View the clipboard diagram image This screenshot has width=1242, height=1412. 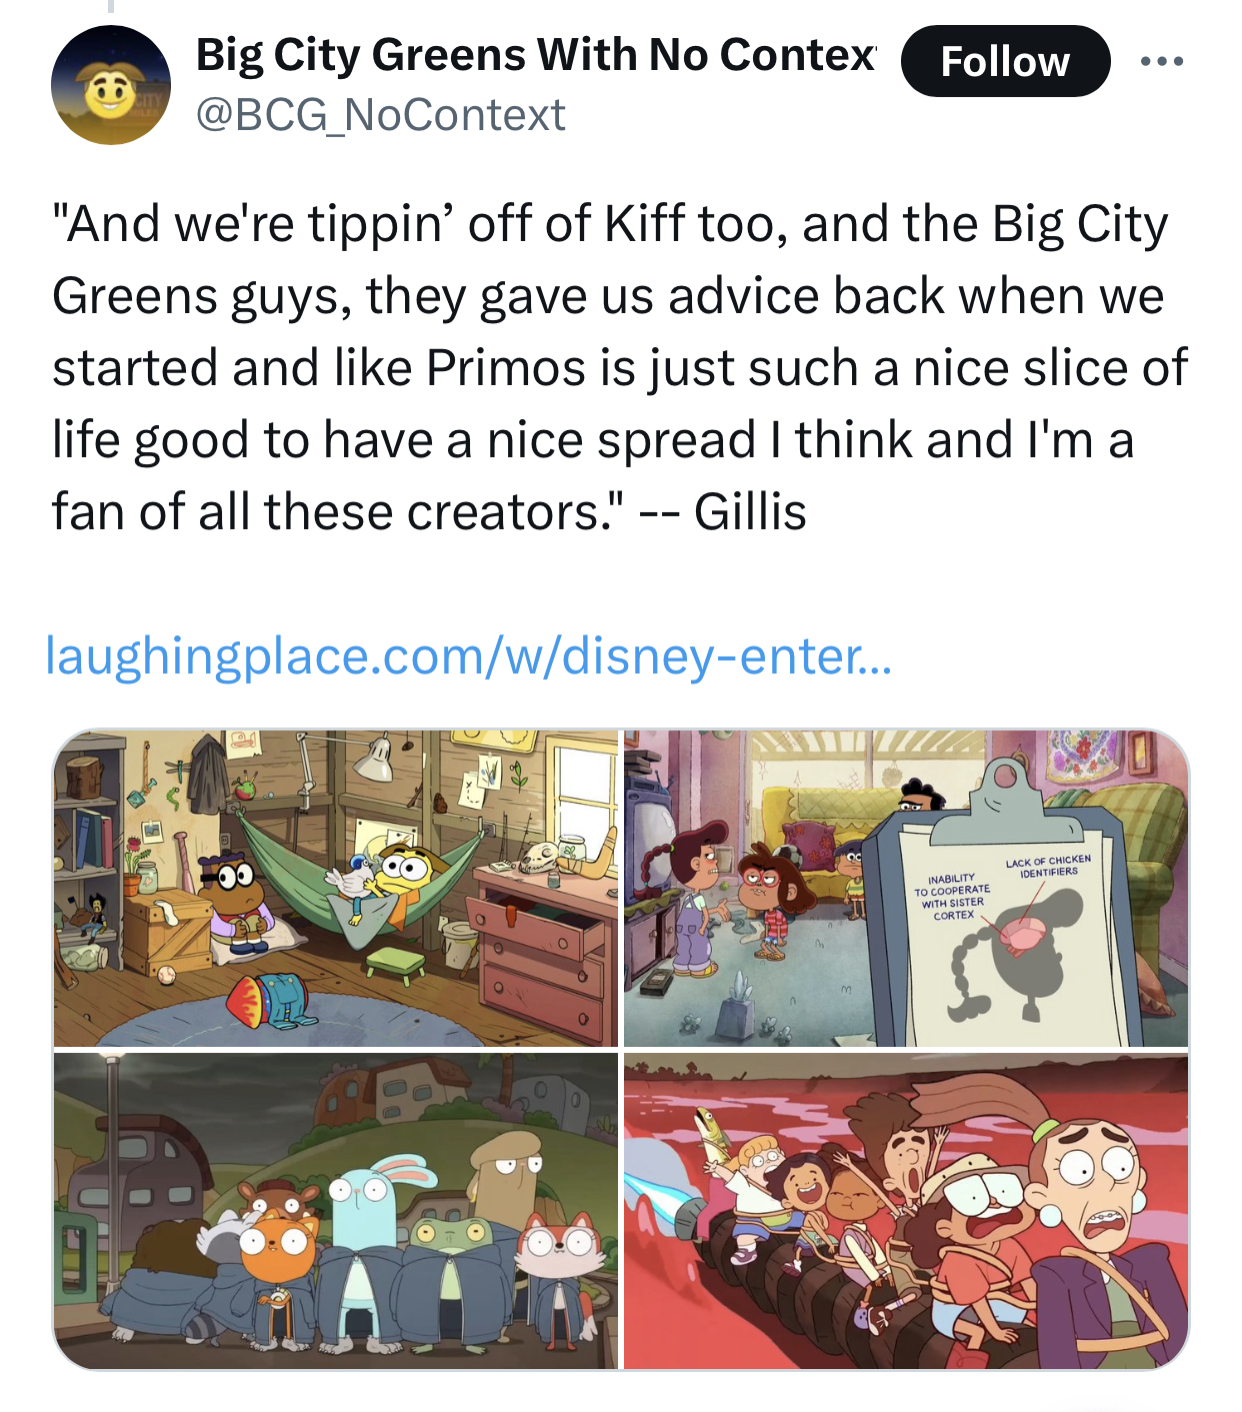pos(906,888)
